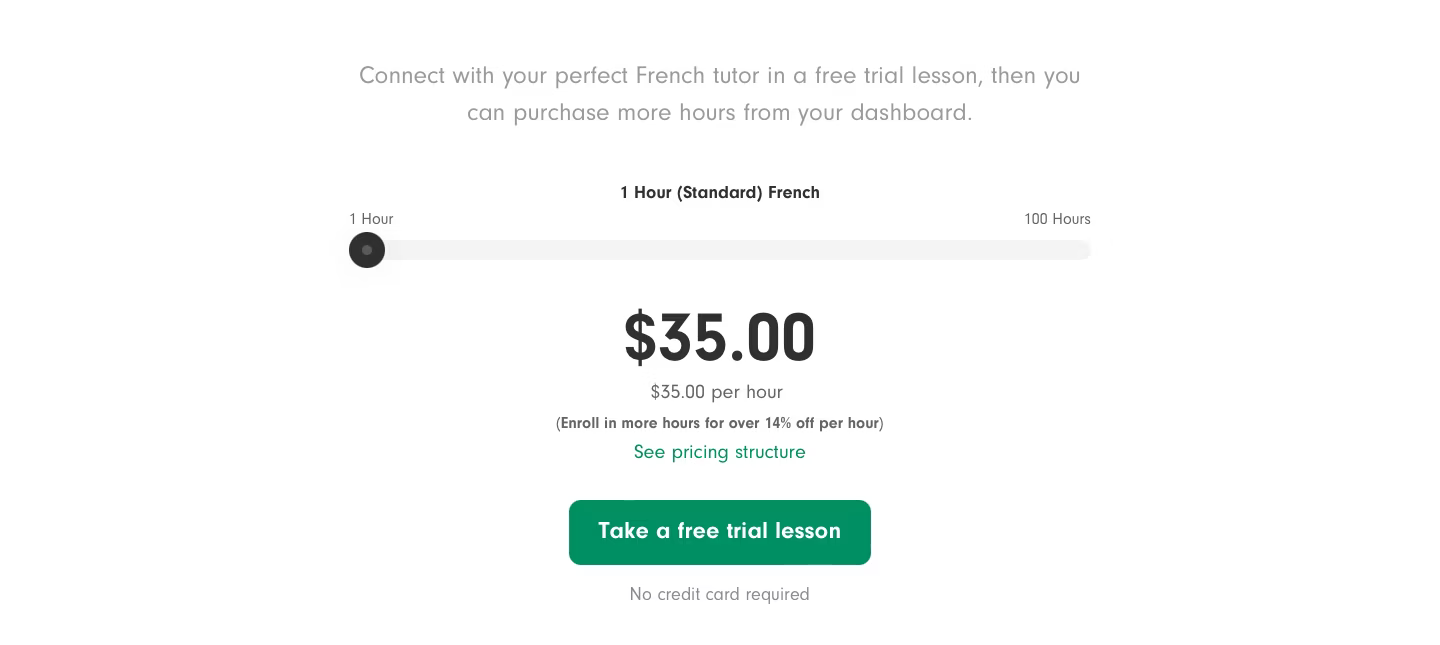This screenshot has width=1440, height=645.
Task: Click the word "French" in the slider heading
Action: pos(794,193)
